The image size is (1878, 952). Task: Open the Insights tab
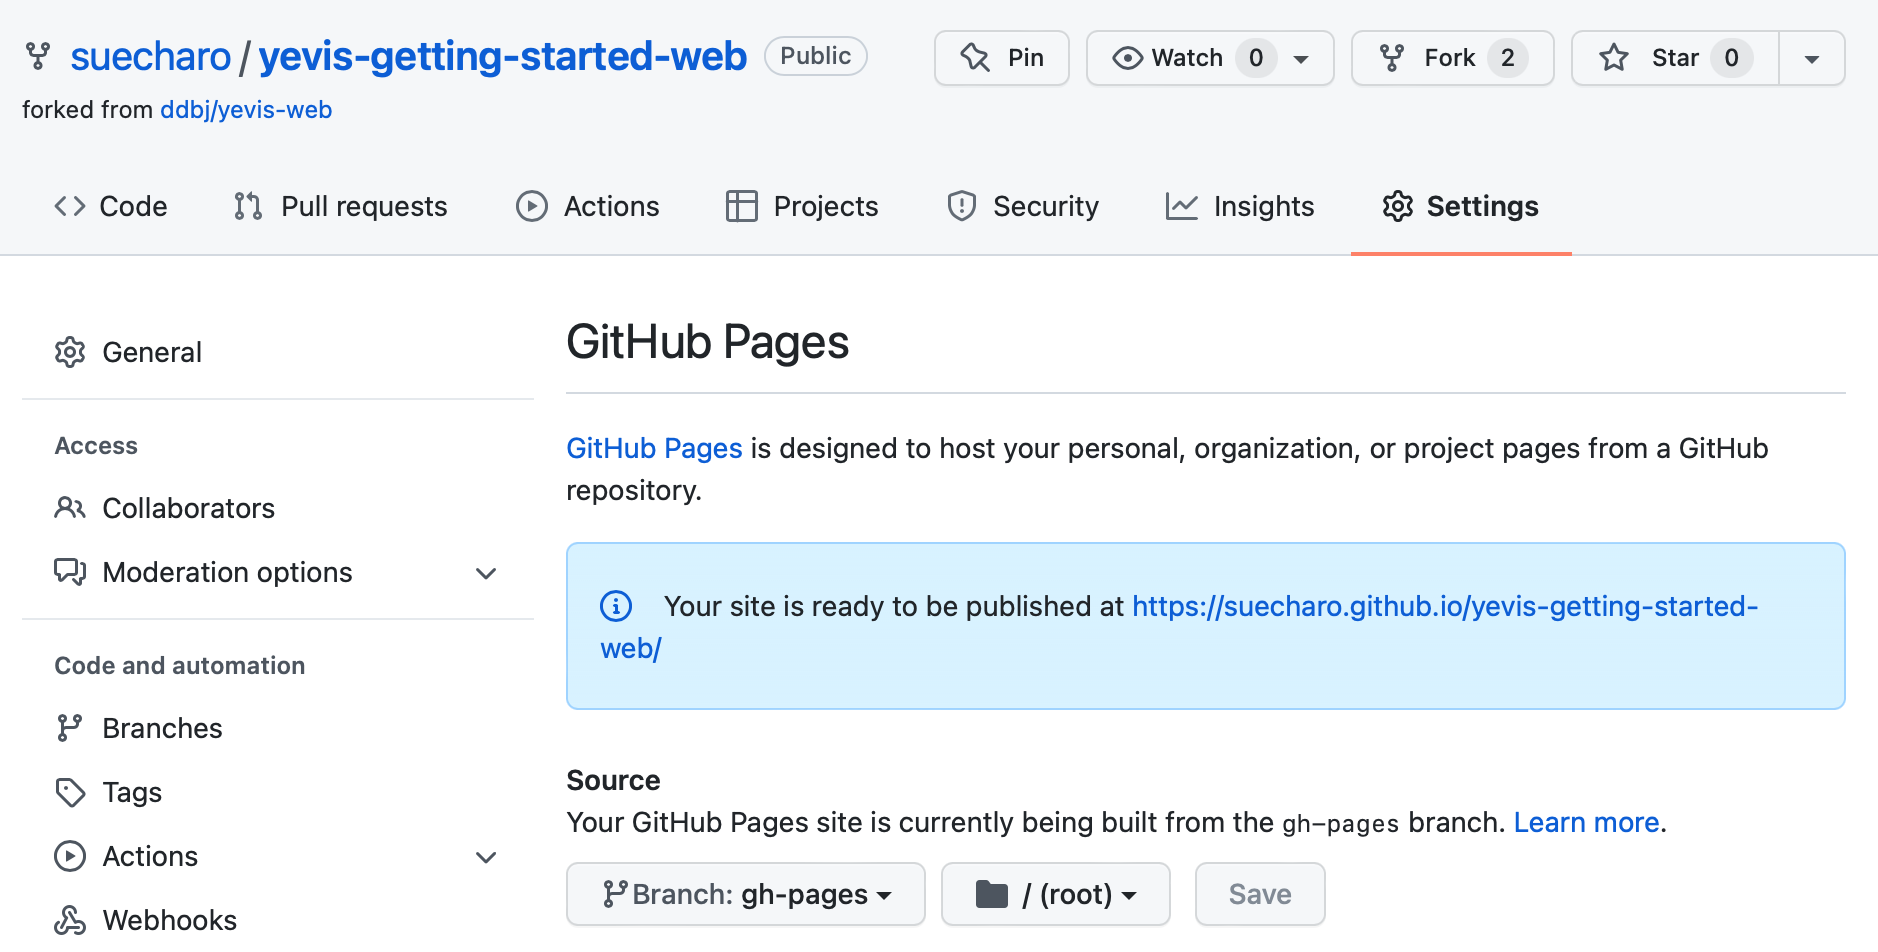(x=1240, y=206)
